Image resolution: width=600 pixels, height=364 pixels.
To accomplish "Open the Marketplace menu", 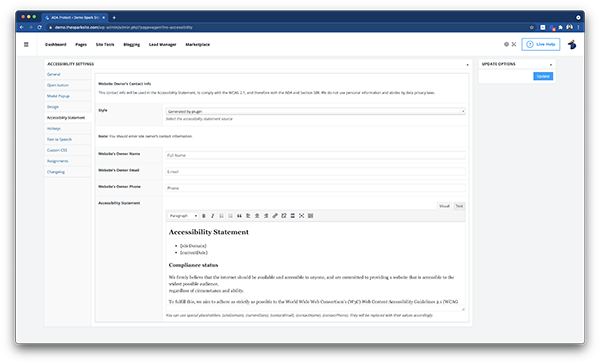I will coord(197,44).
